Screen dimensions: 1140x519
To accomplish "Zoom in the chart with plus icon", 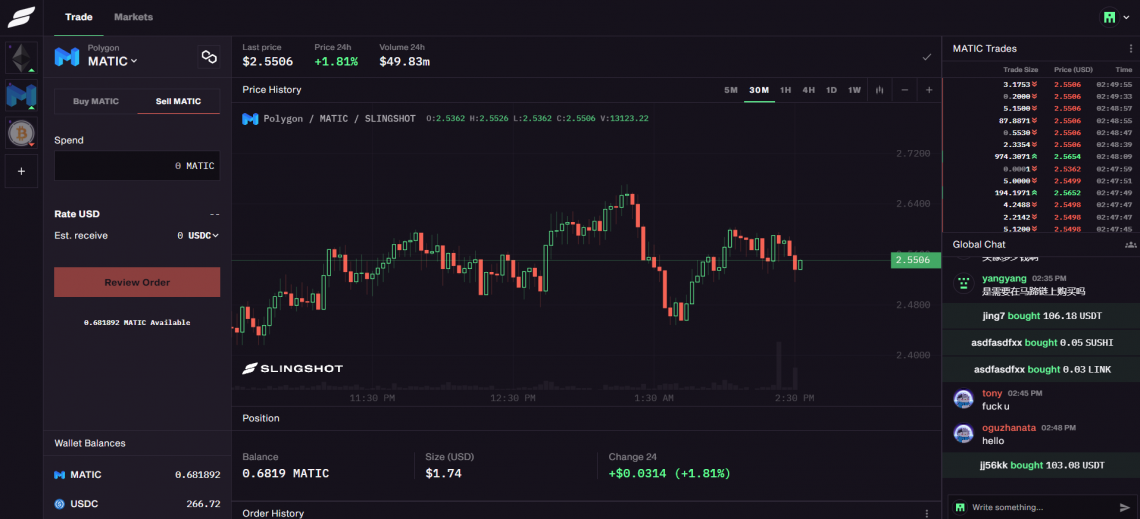I will tap(929, 90).
